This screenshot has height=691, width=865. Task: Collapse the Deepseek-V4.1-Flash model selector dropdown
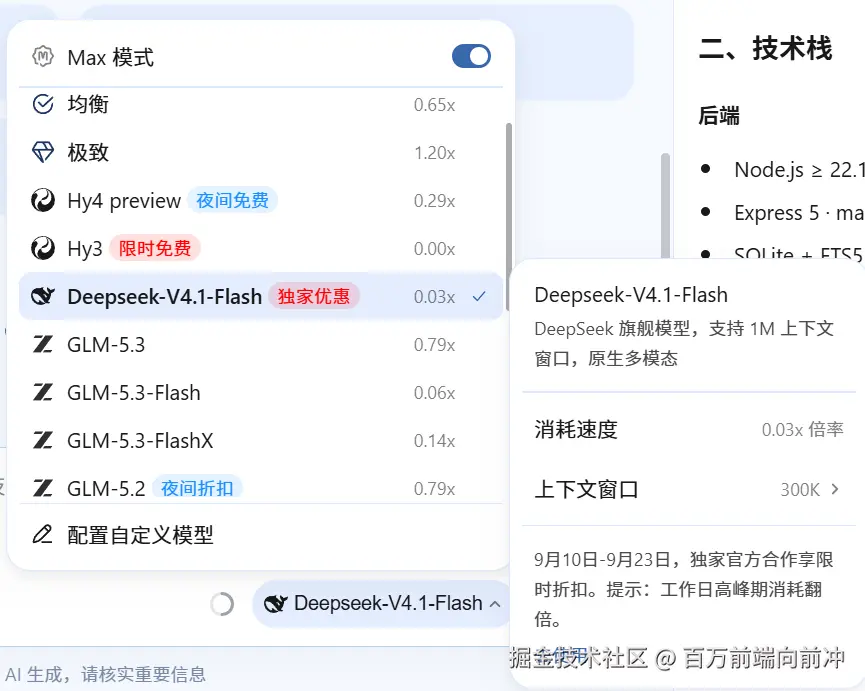pos(382,604)
